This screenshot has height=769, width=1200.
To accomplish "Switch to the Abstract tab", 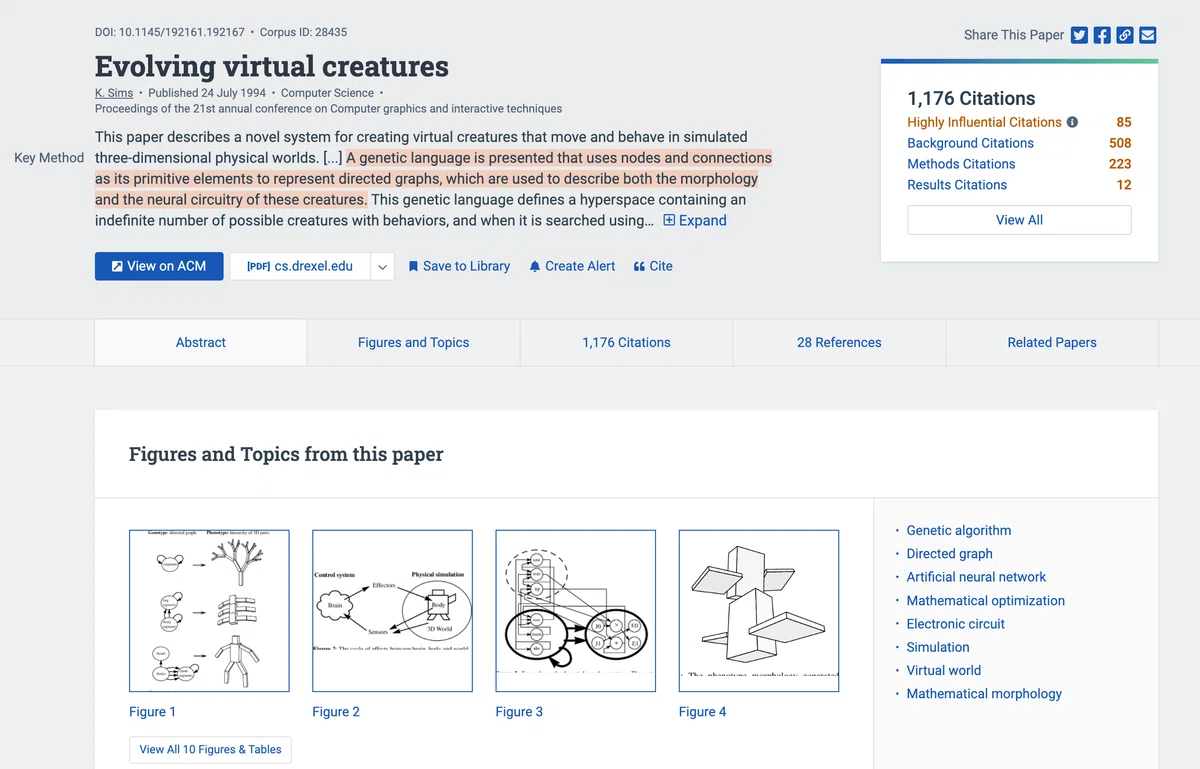I will 201,342.
